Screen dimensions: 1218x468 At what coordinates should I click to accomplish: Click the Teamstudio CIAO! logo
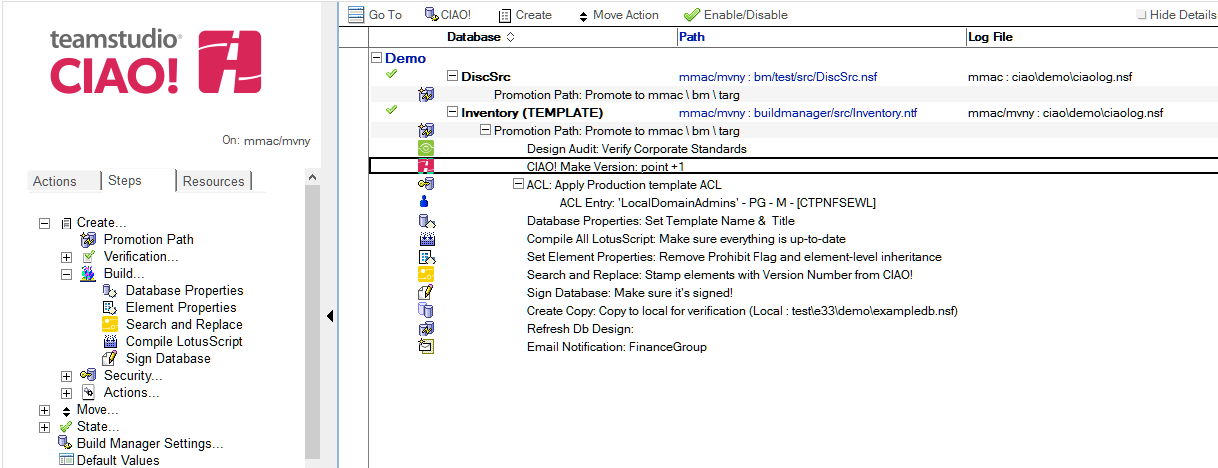pos(155,62)
